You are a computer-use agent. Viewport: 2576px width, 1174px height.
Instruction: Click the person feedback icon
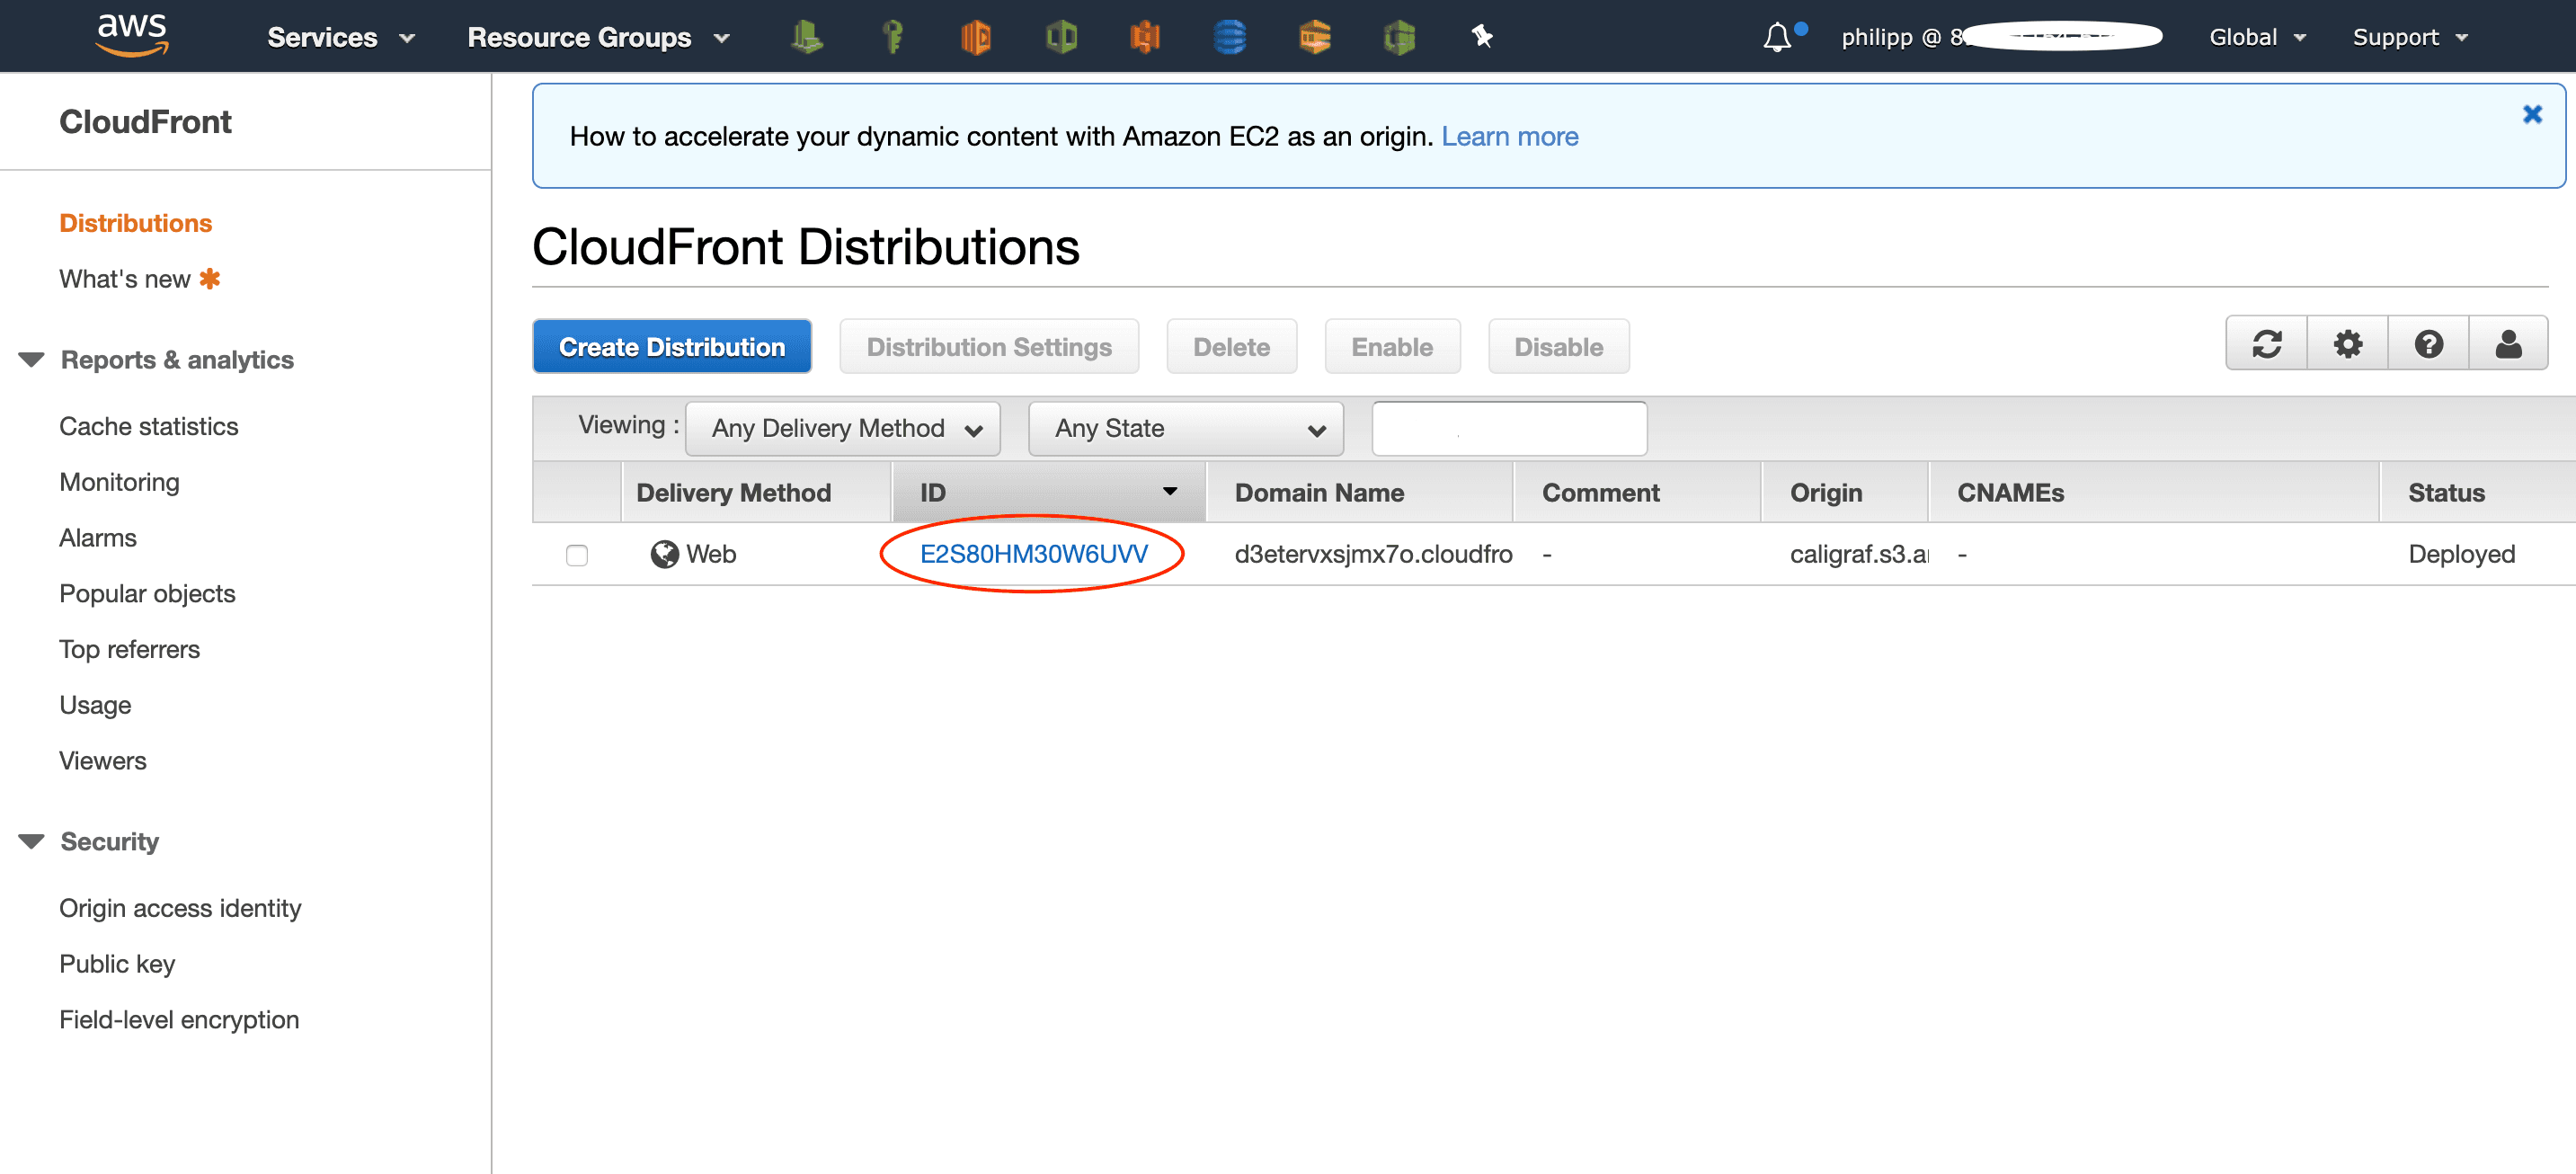2507,344
